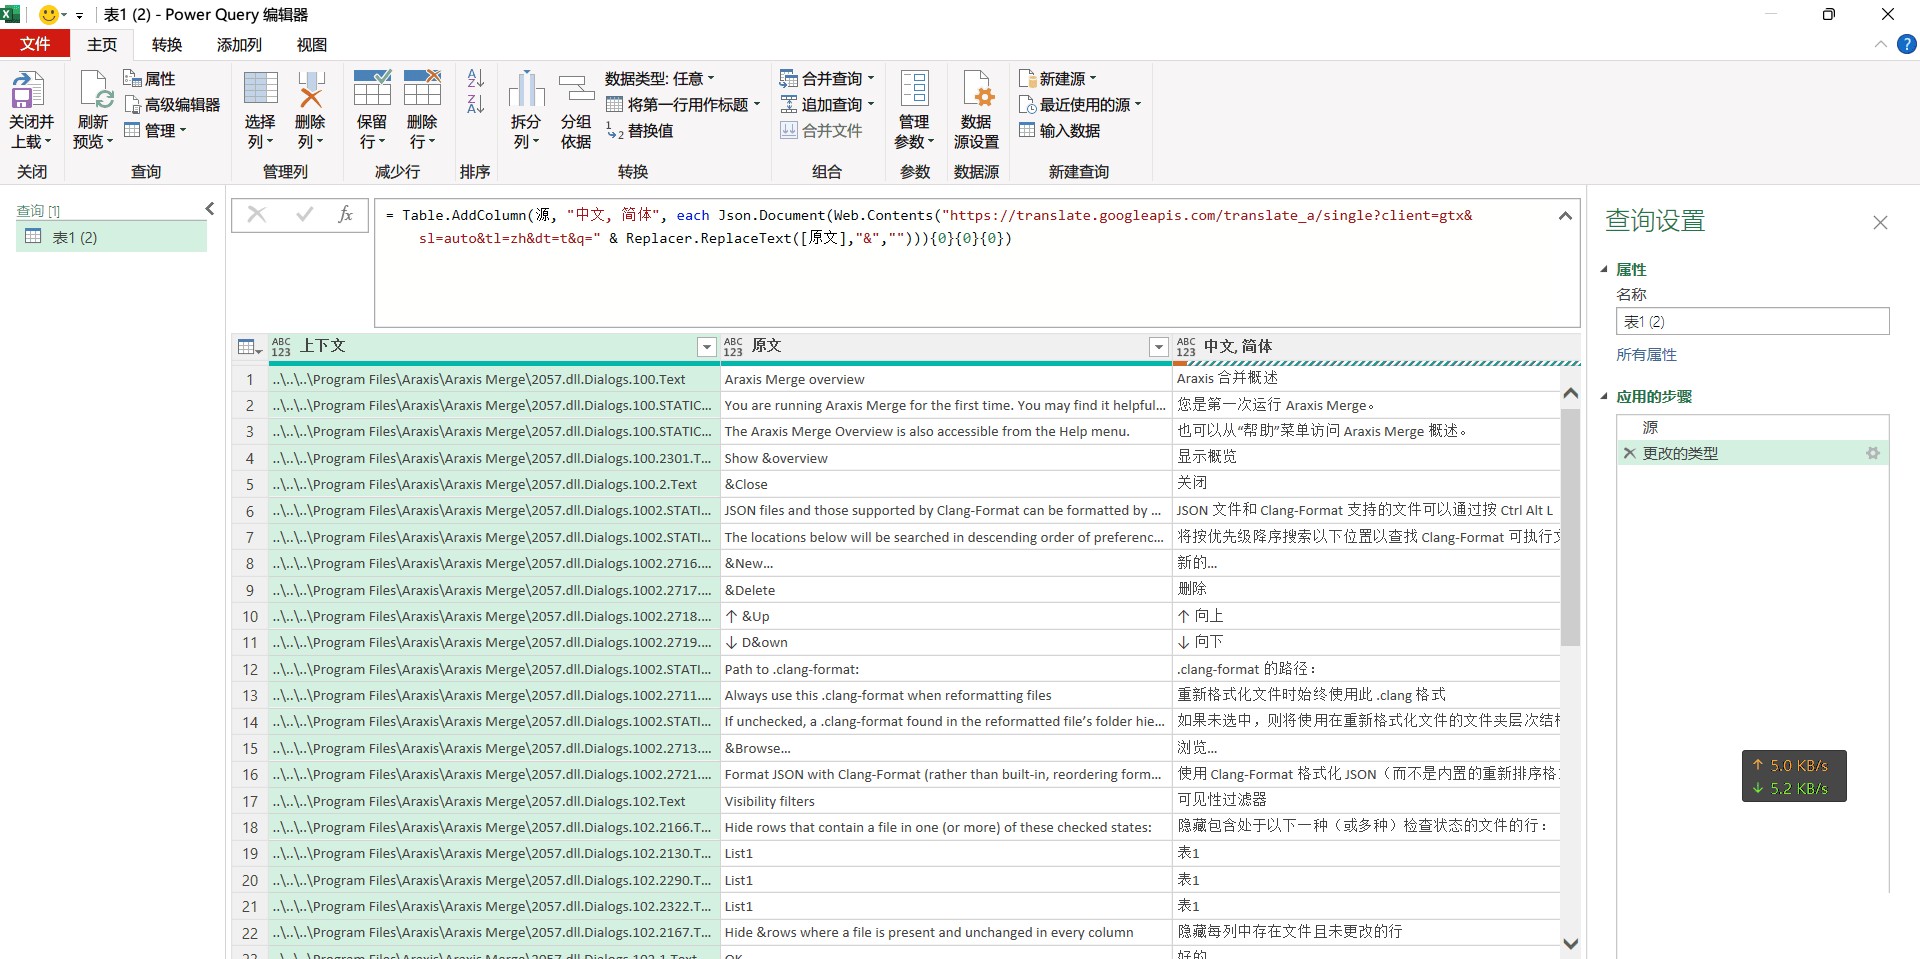Viewport: 1920px width, 959px height.
Task: Click 输入数据 enter data button
Action: (x=1059, y=130)
